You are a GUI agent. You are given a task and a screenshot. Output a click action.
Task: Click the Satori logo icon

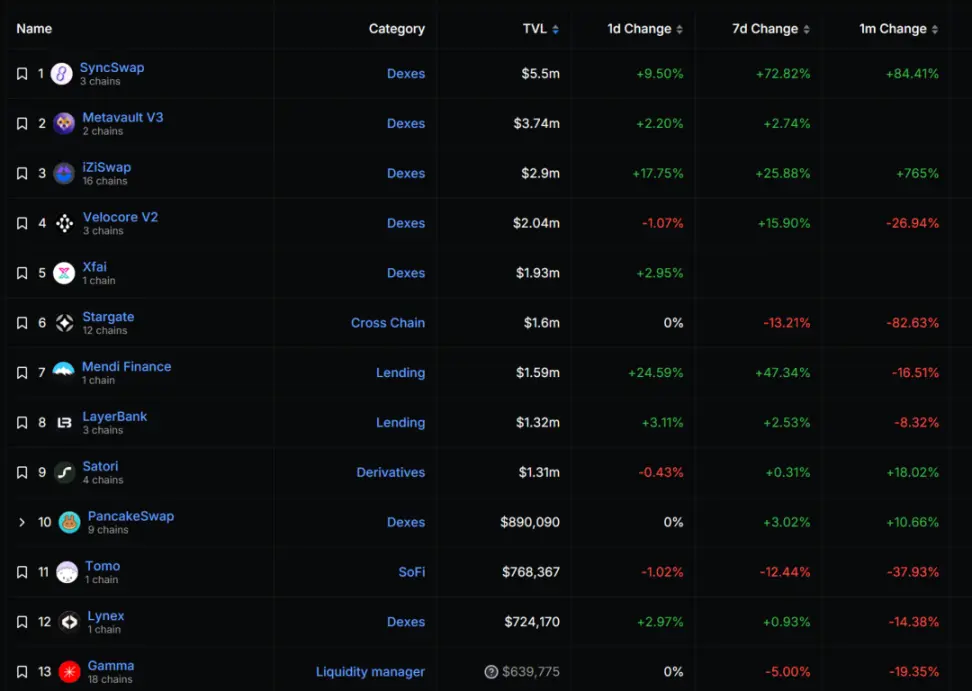coord(64,472)
